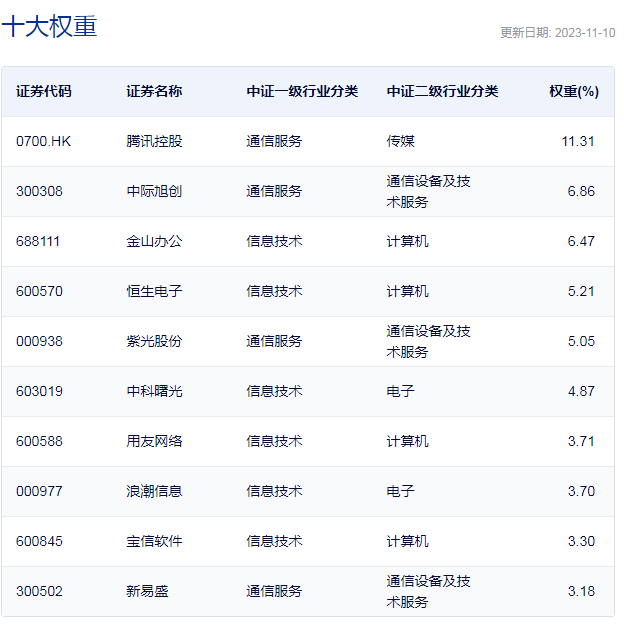Click the 浪潮信息 stock name
The image size is (624, 625).
point(154,491)
